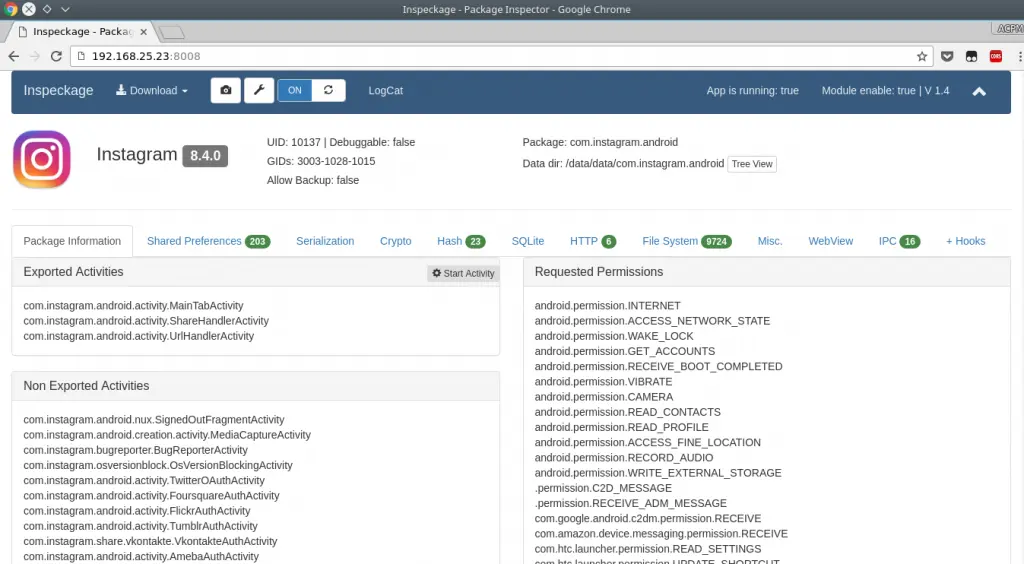Click the Chrome icon in title bar
Screen dimensions: 1024x564
[x=10, y=9]
